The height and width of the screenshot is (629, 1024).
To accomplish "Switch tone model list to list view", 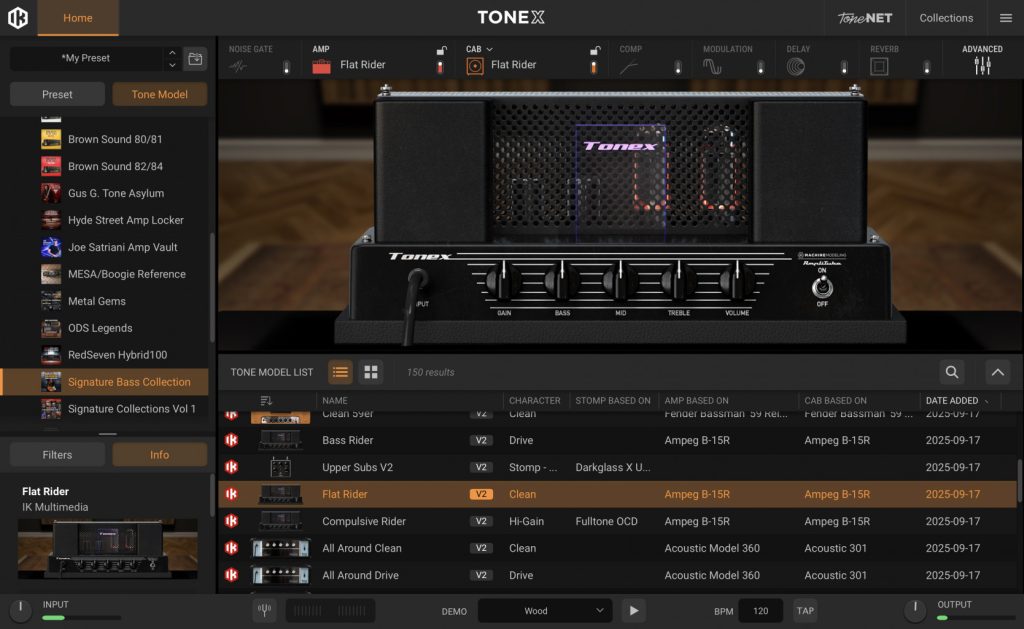I will pos(340,372).
